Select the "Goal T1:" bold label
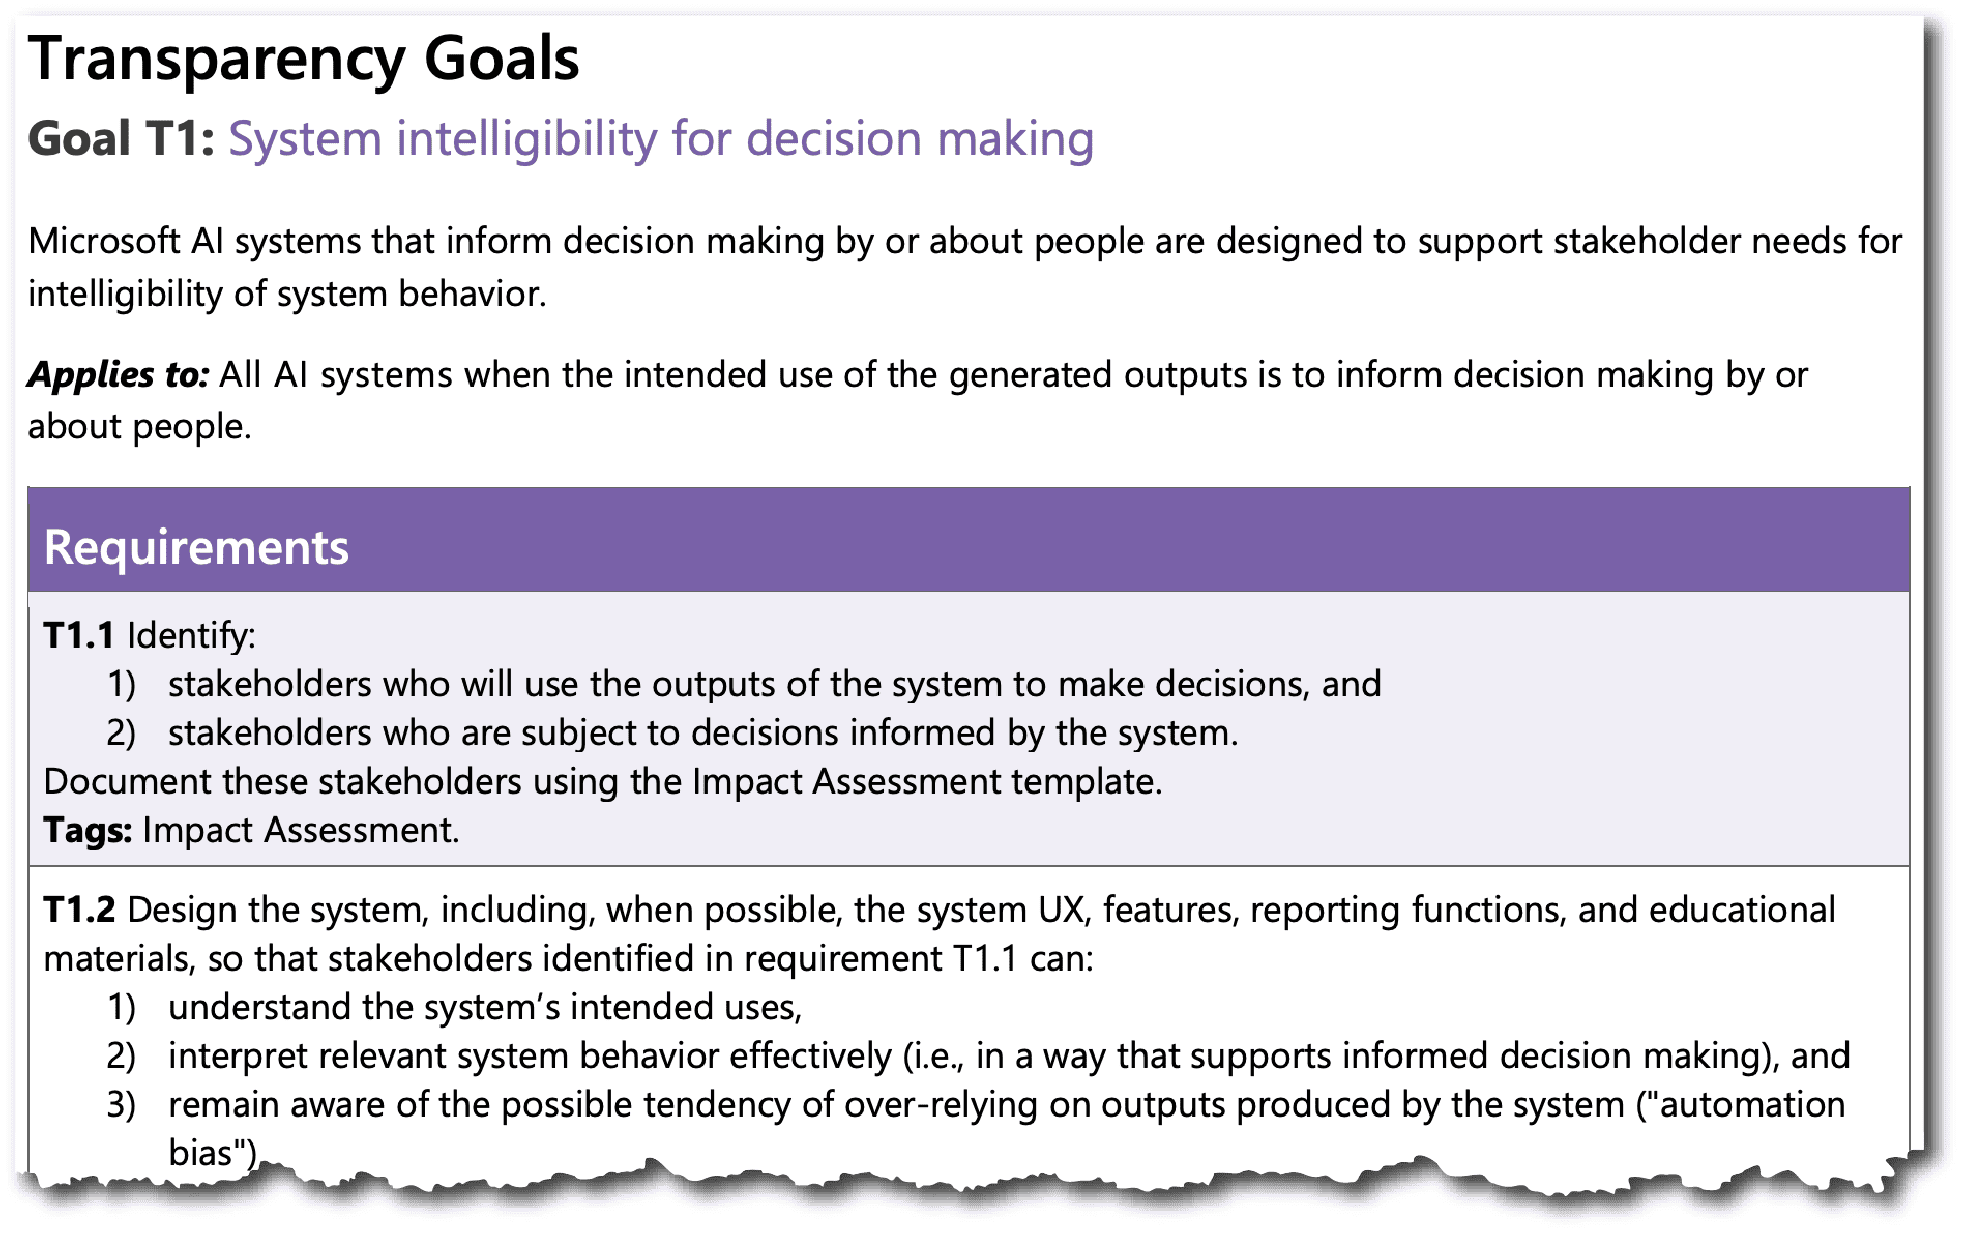 pyautogui.click(x=121, y=139)
